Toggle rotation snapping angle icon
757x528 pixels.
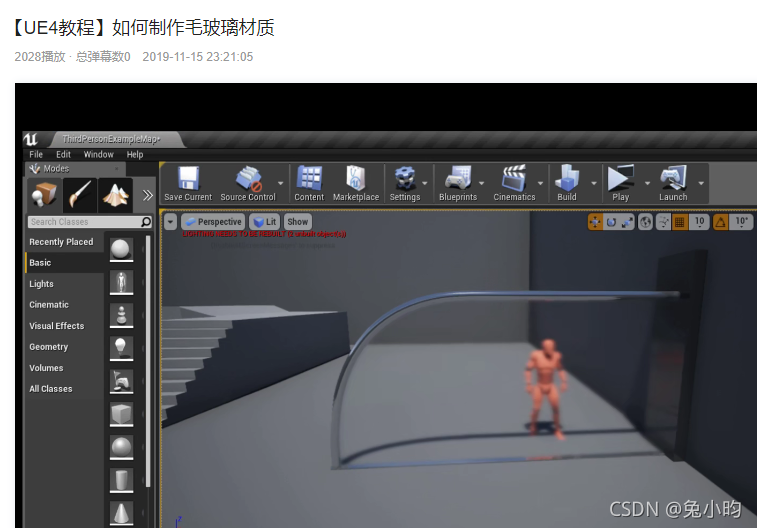coord(720,222)
